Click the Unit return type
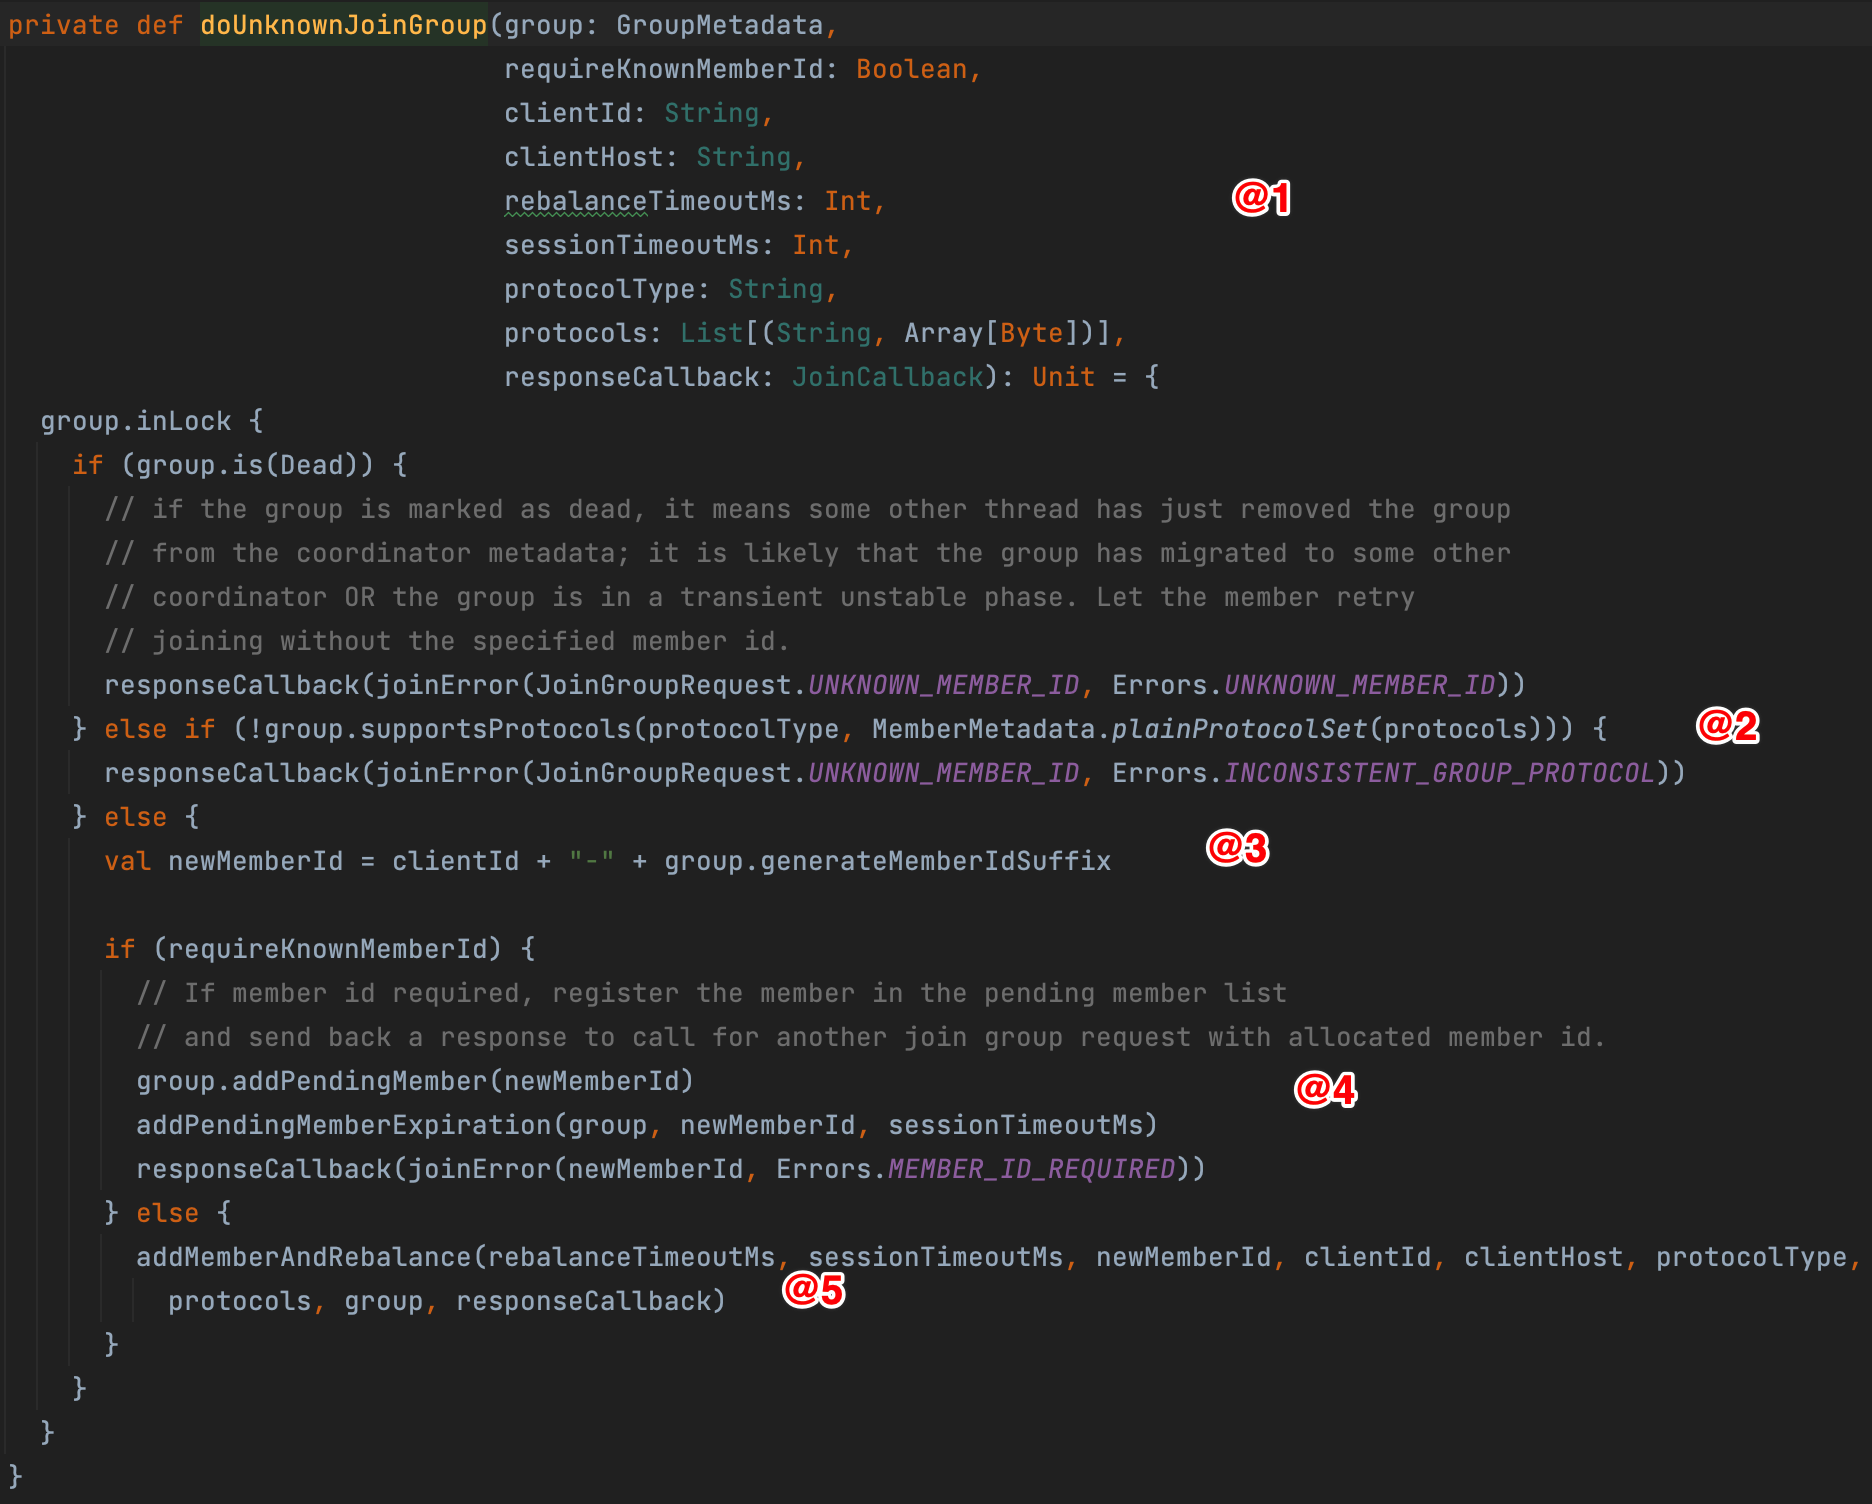Image resolution: width=1872 pixels, height=1504 pixels. click(x=1063, y=377)
